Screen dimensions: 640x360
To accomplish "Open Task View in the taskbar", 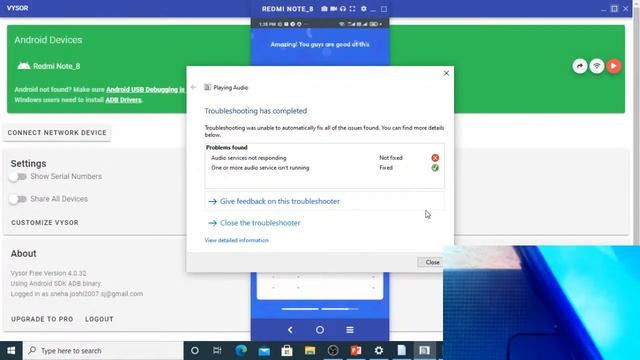I will (x=217, y=351).
